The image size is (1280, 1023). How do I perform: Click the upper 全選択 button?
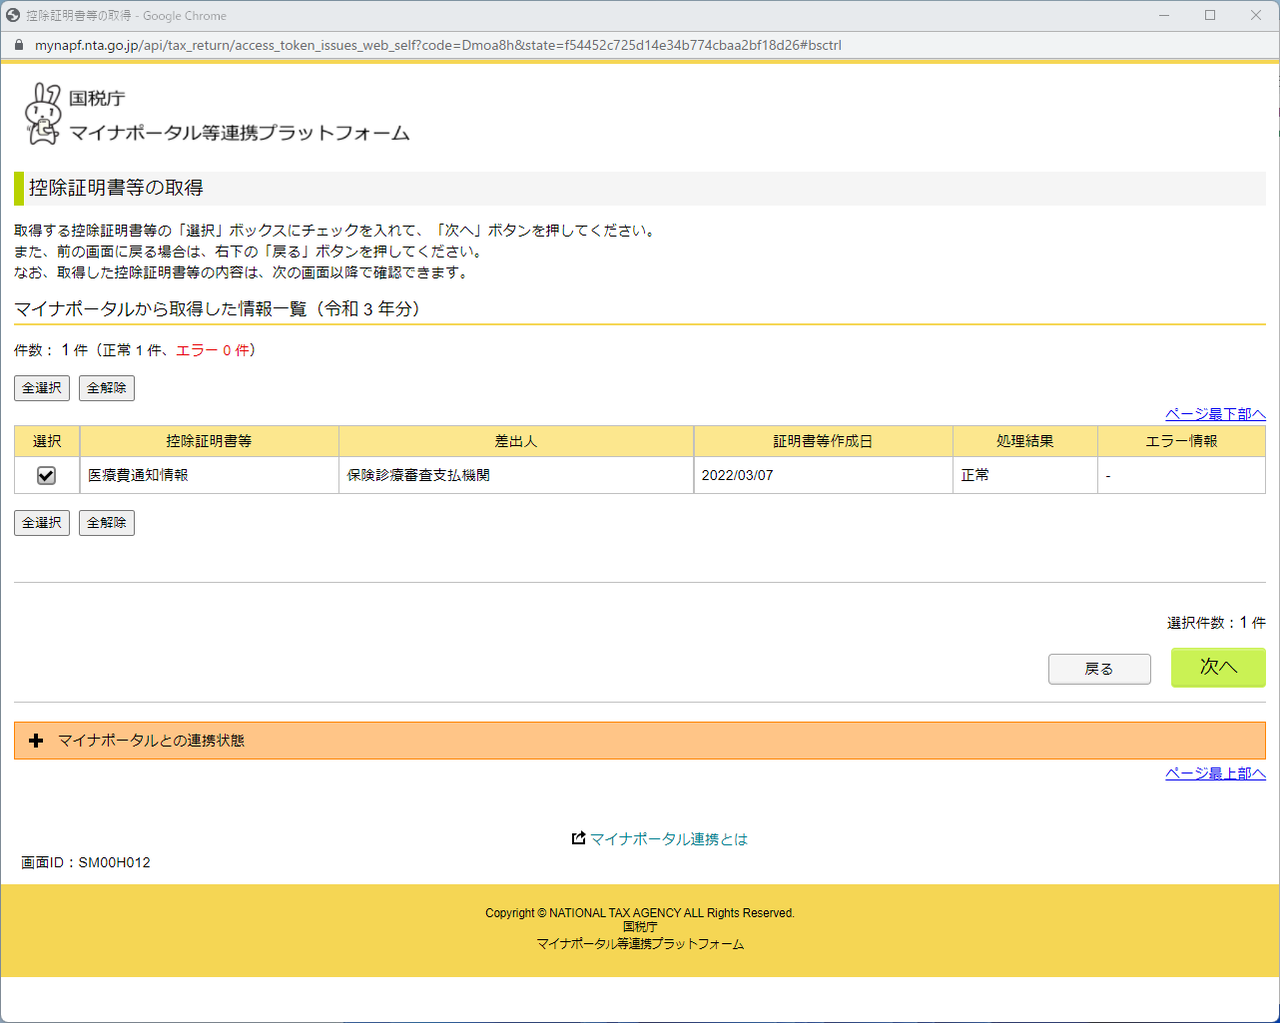point(42,388)
